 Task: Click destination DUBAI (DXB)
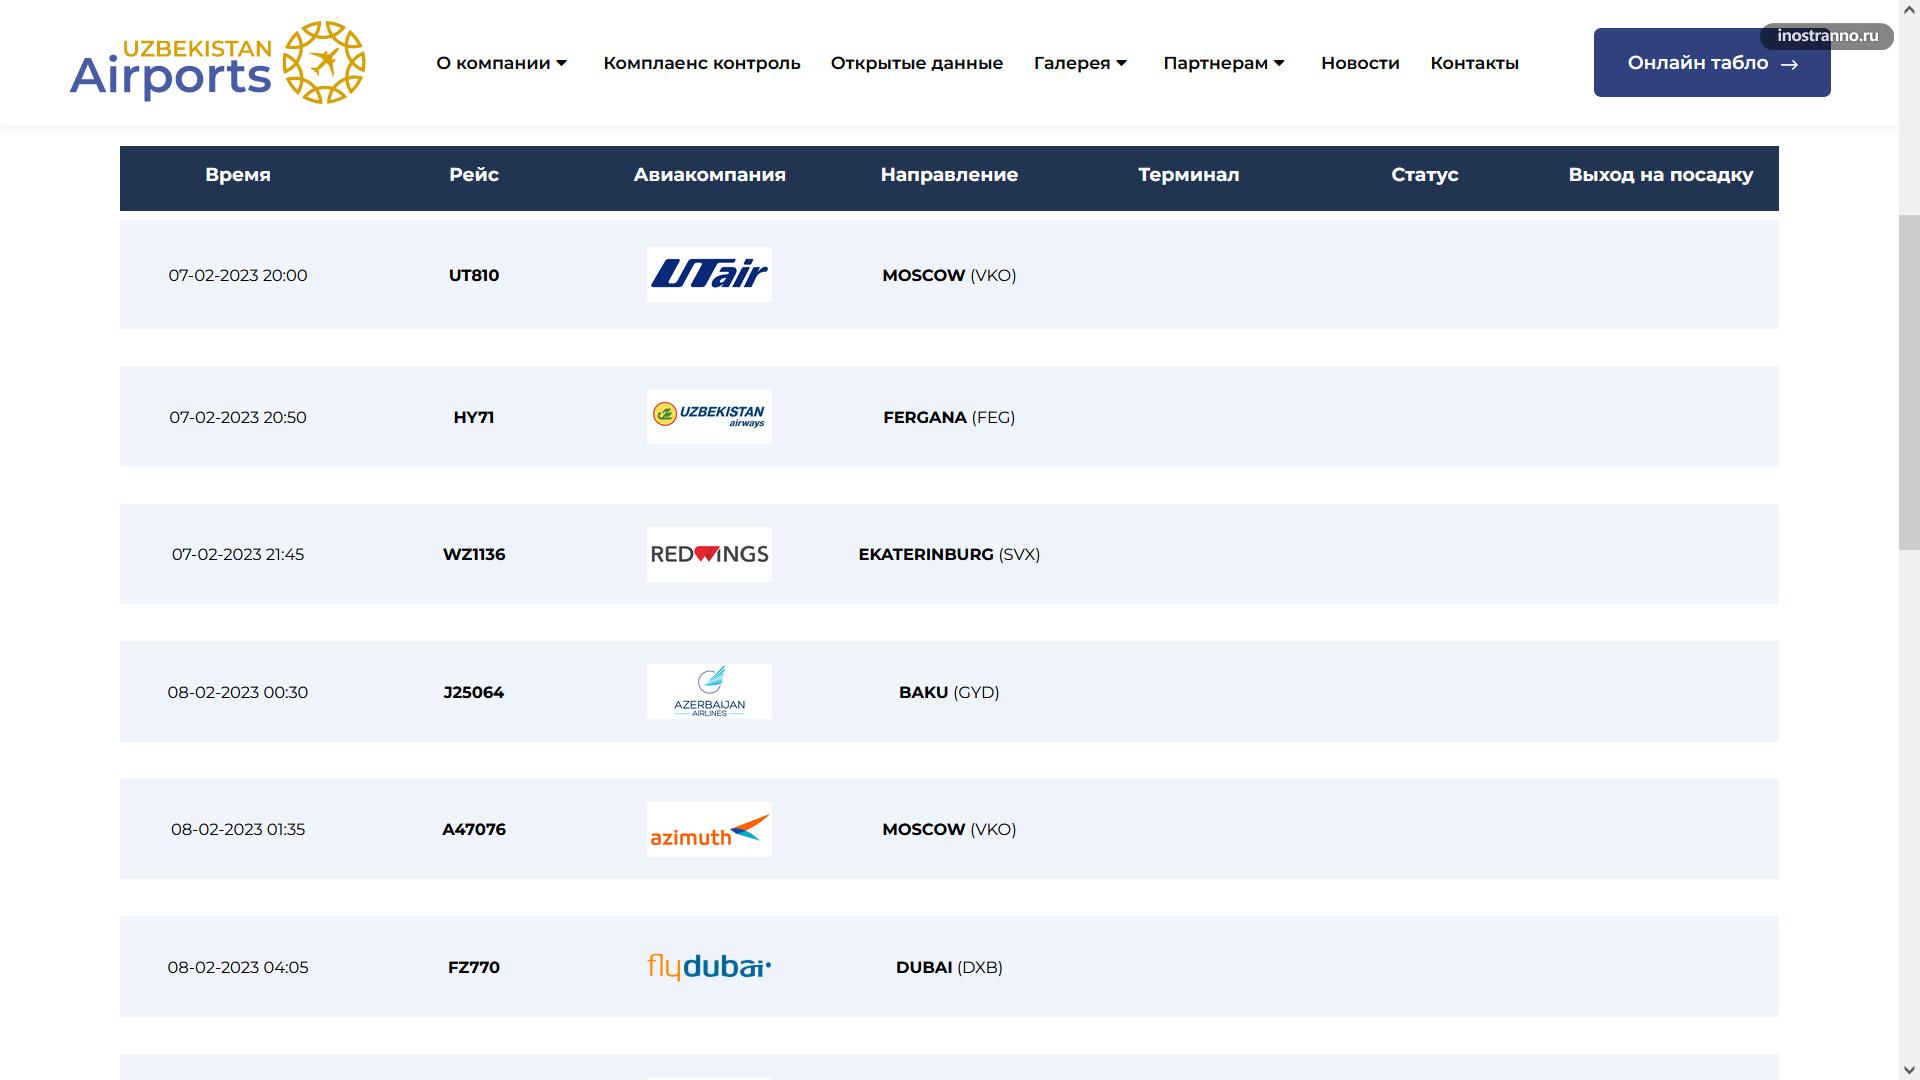(949, 967)
